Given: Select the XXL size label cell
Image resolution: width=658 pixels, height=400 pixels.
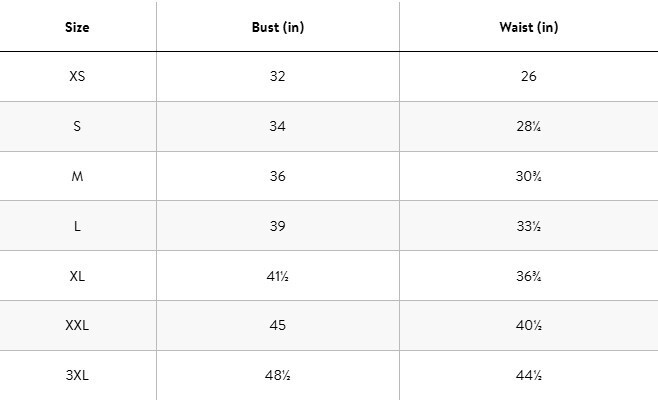Looking at the screenshot, I should [x=77, y=326].
